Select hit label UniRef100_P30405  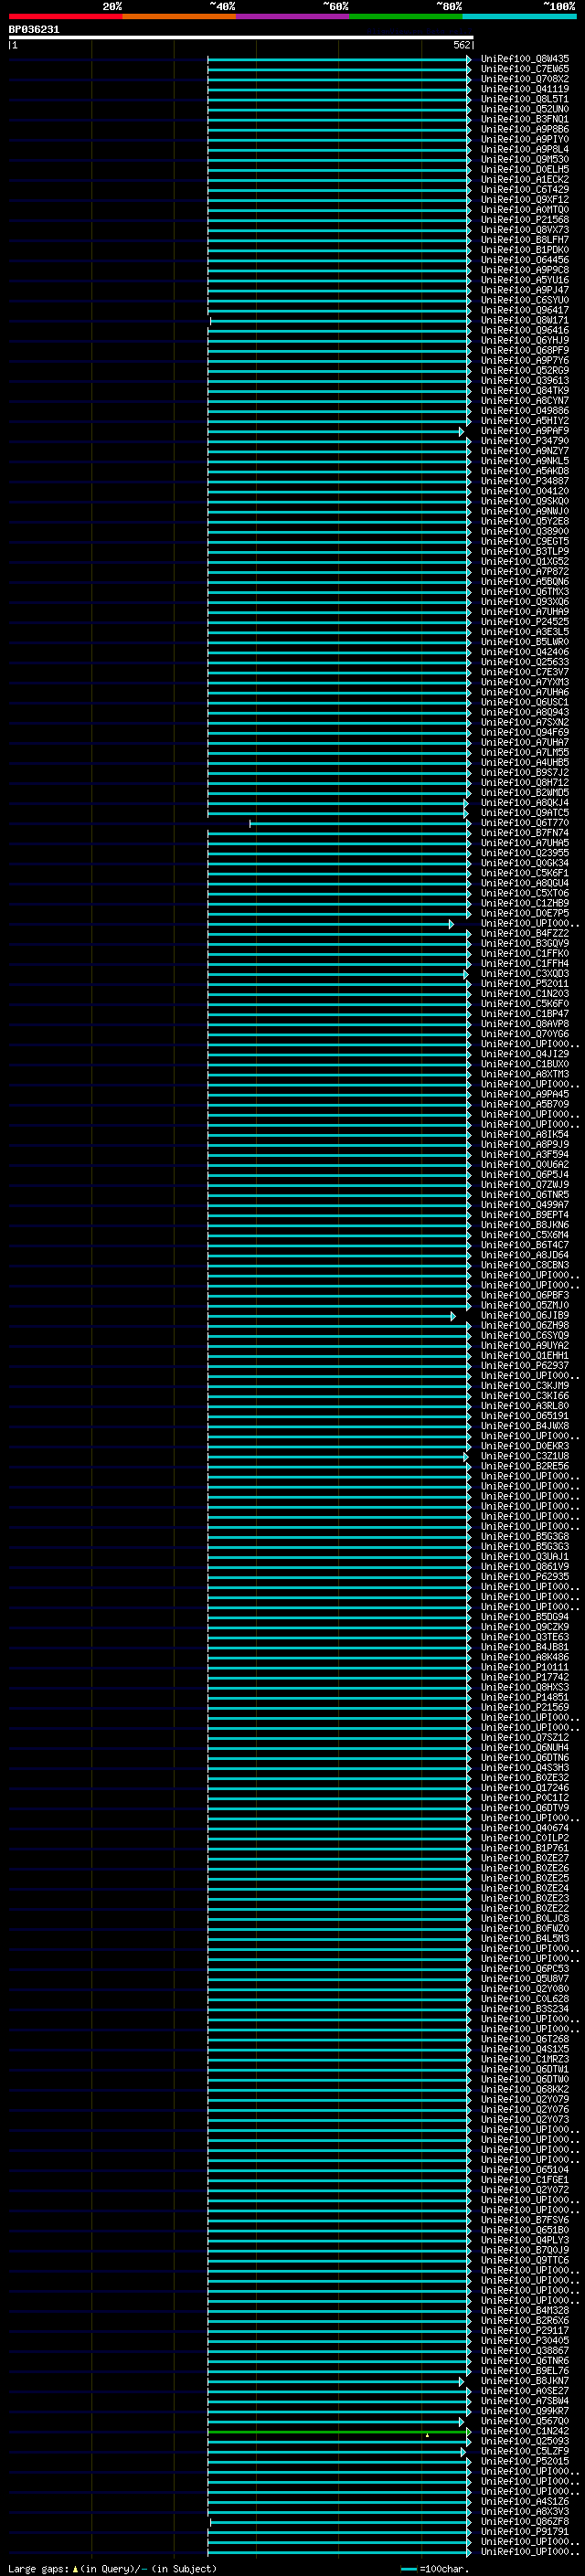coord(525,2340)
